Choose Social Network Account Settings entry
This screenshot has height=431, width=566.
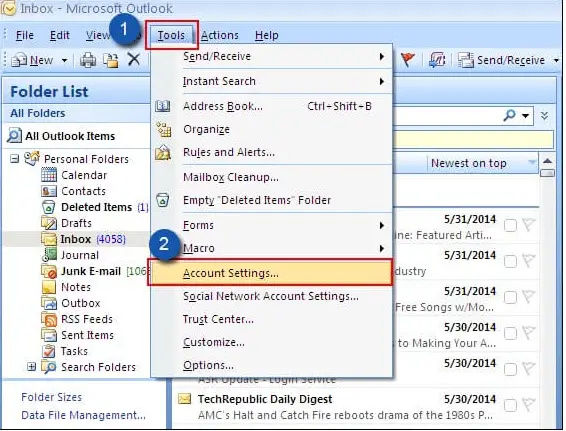coord(271,296)
